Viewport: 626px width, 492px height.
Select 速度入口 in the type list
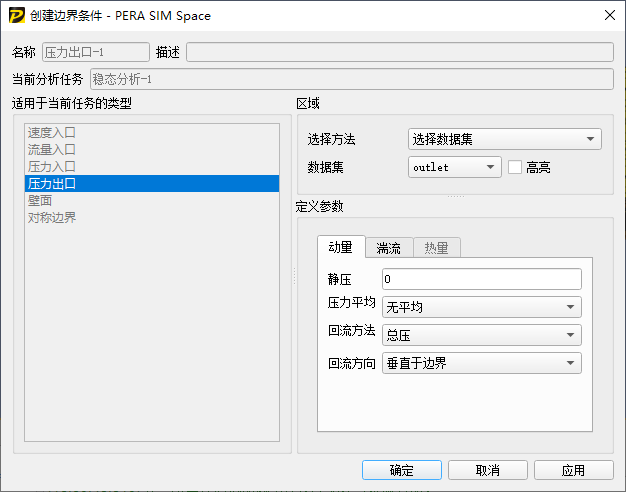click(x=152, y=132)
